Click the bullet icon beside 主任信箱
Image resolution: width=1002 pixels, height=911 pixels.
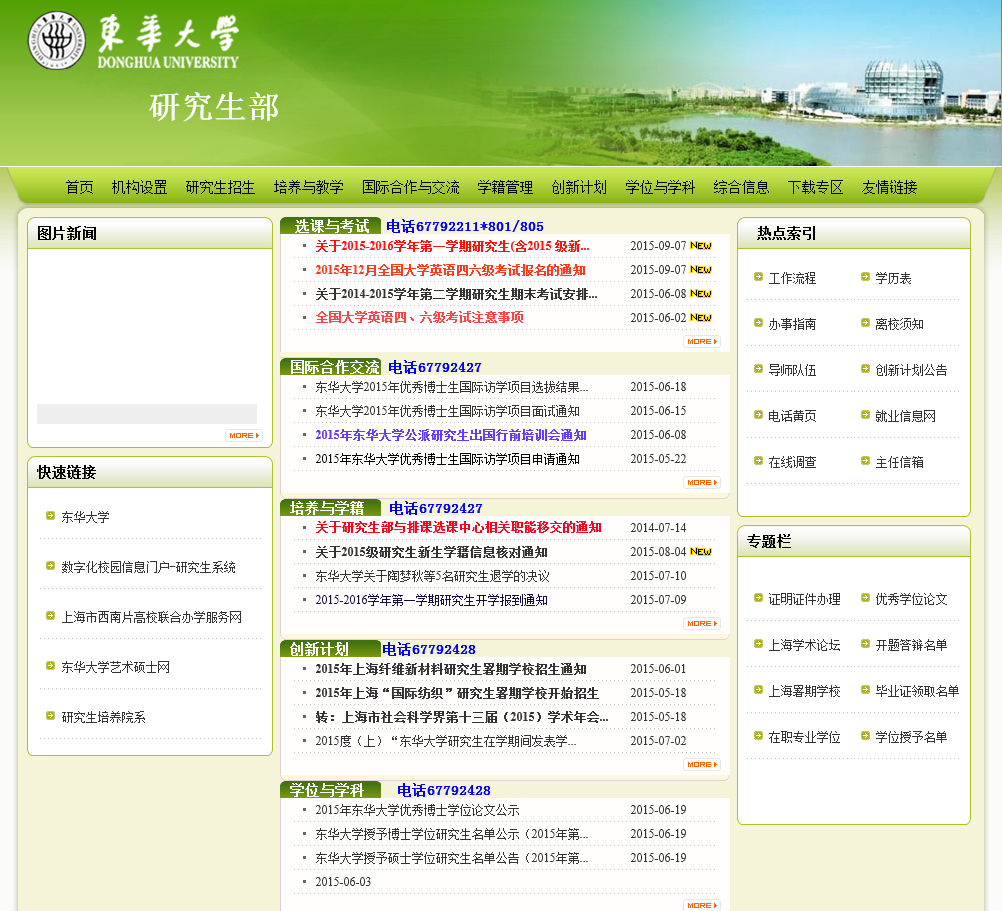click(x=865, y=461)
